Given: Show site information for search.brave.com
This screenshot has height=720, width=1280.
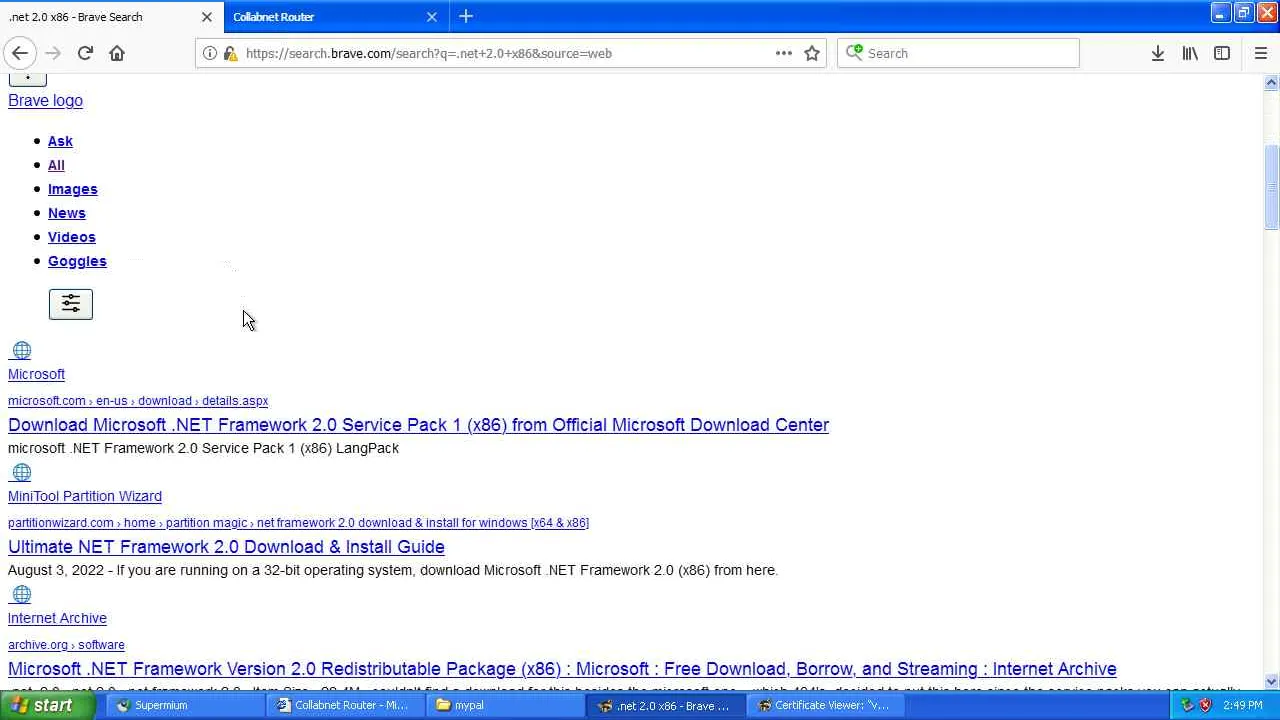Looking at the screenshot, I should click(x=210, y=53).
